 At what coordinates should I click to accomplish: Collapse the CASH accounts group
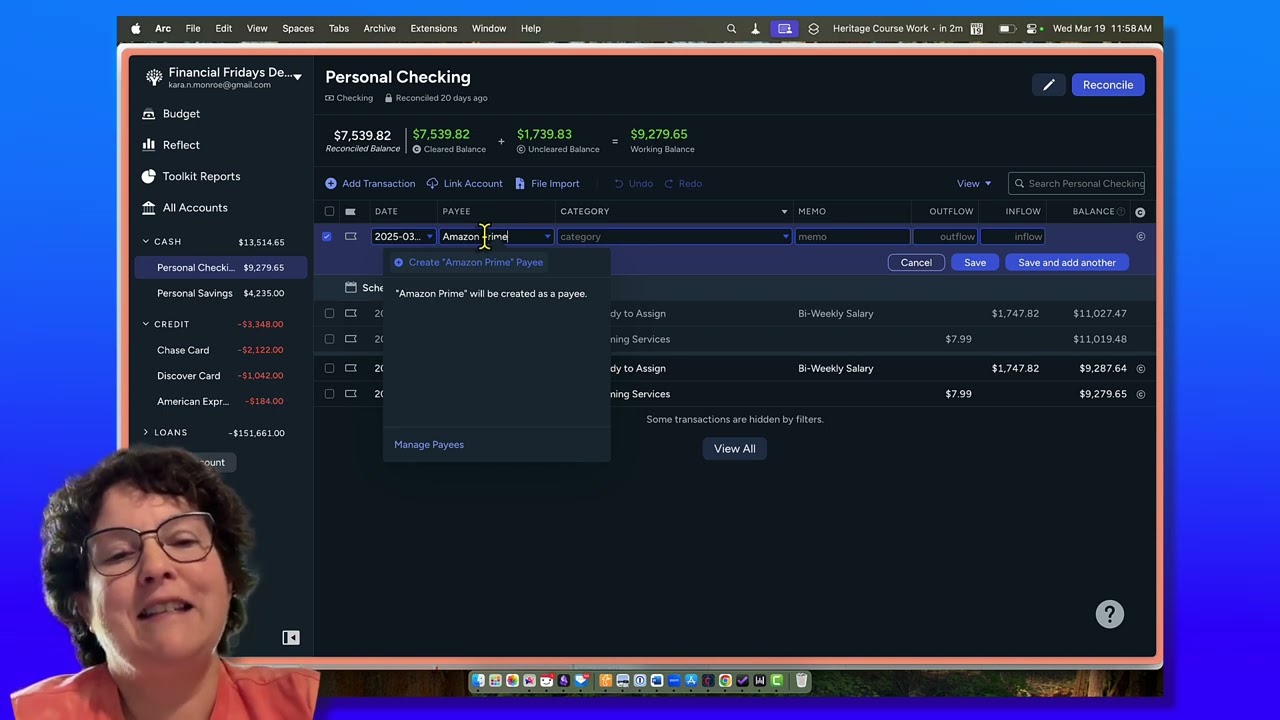tap(146, 242)
